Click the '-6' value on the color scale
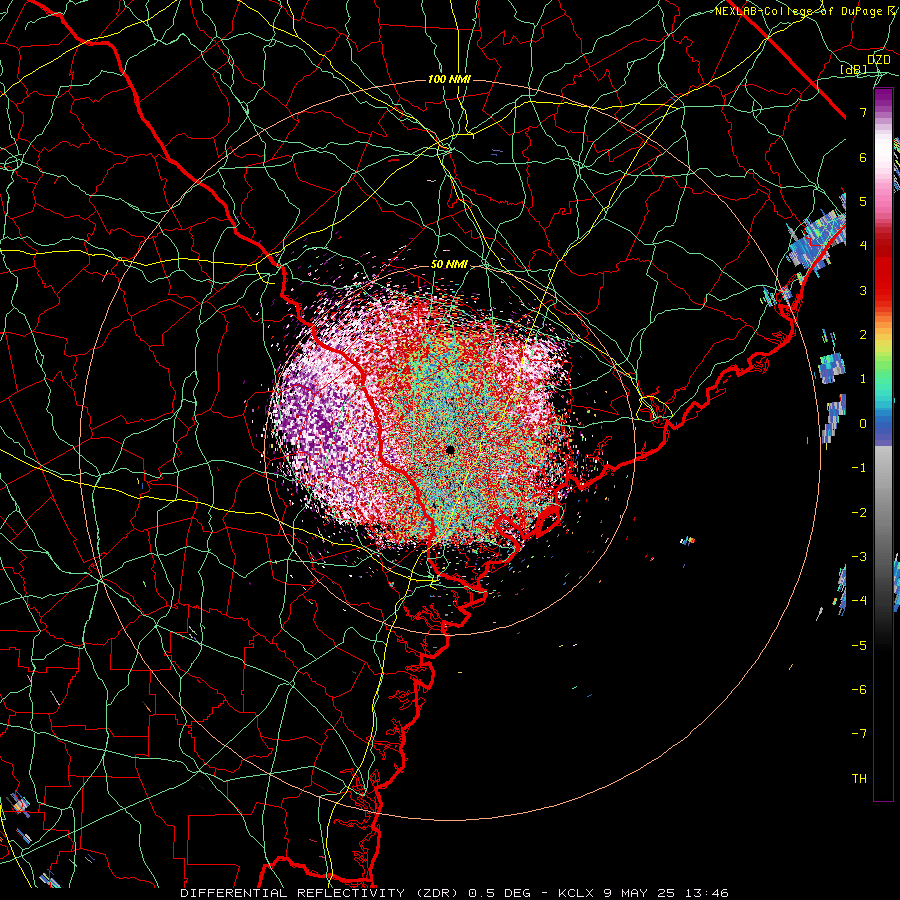The height and width of the screenshot is (900, 900). 859,690
